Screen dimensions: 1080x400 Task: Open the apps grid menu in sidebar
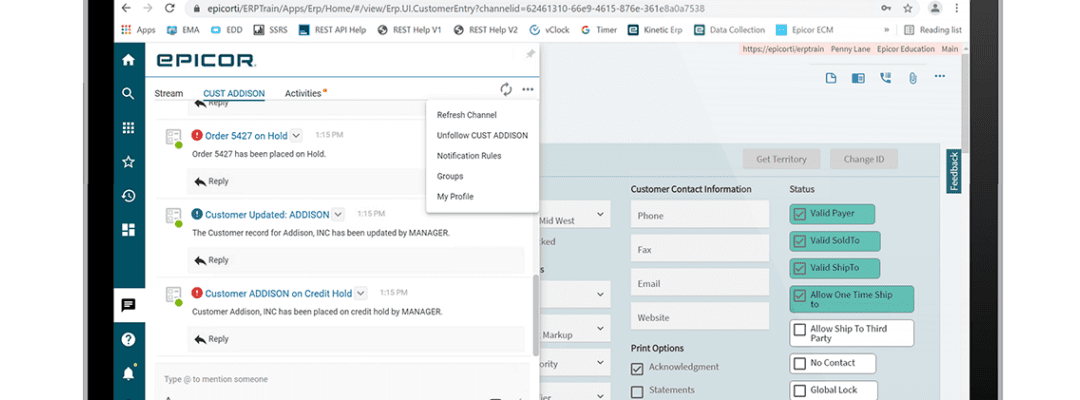pos(128,128)
